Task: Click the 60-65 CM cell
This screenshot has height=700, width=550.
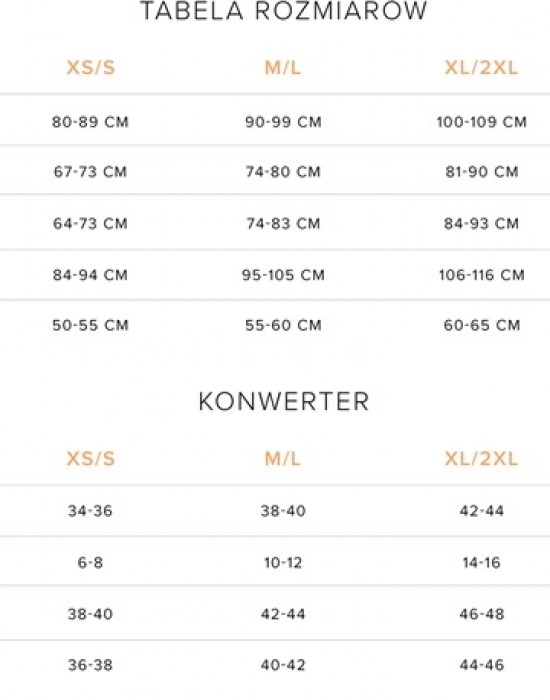Action: pyautogui.click(x=482, y=325)
